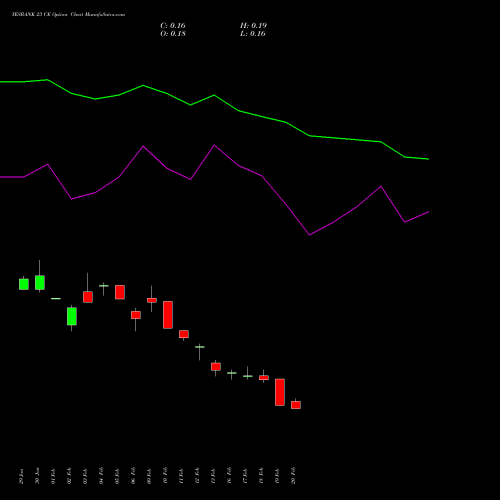Click the close value "C: 0.16"
The height and width of the screenshot is (500, 500).
pyautogui.click(x=173, y=26)
